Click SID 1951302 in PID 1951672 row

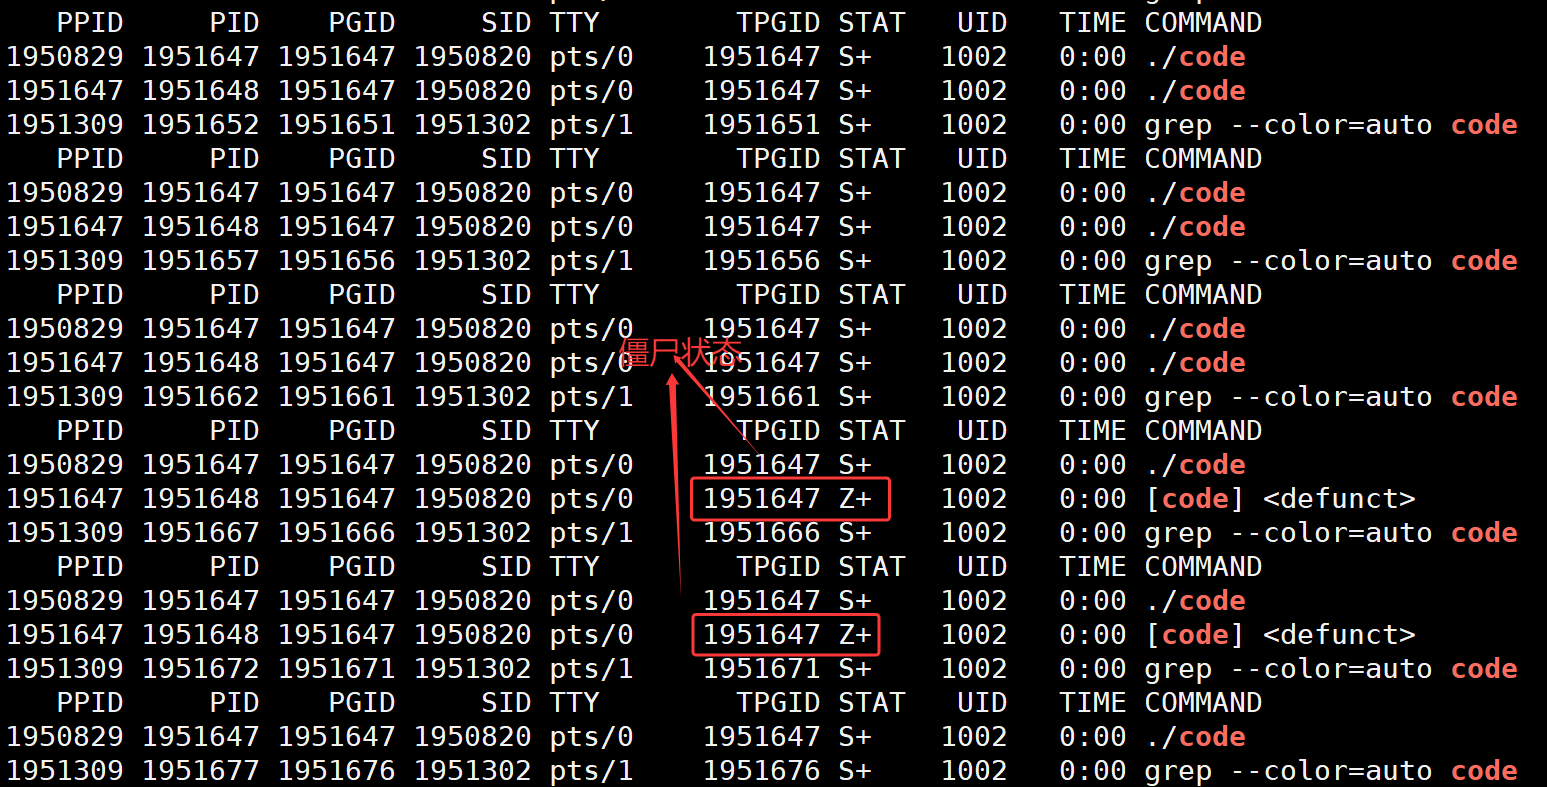472,669
